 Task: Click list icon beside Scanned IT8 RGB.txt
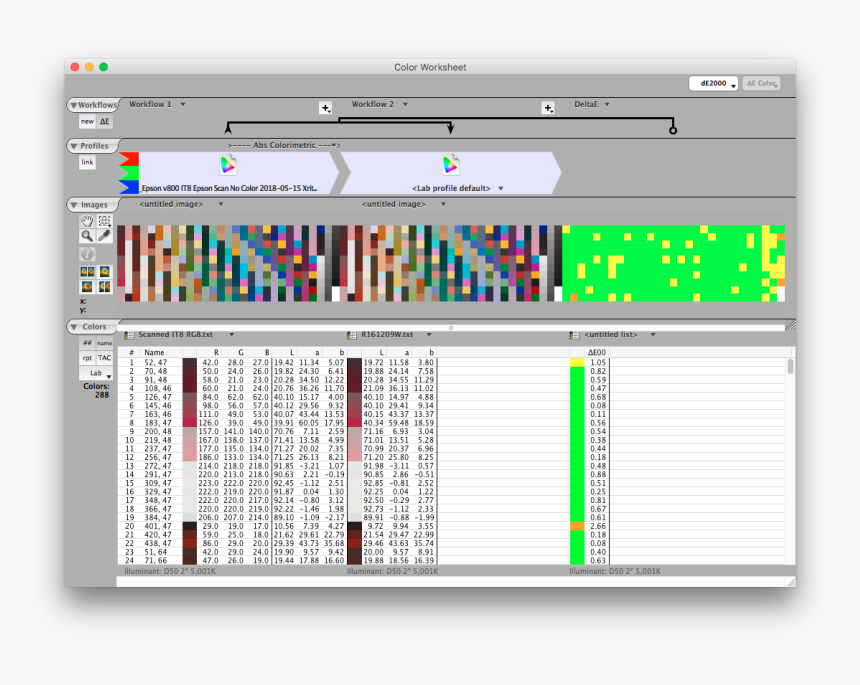pos(129,335)
